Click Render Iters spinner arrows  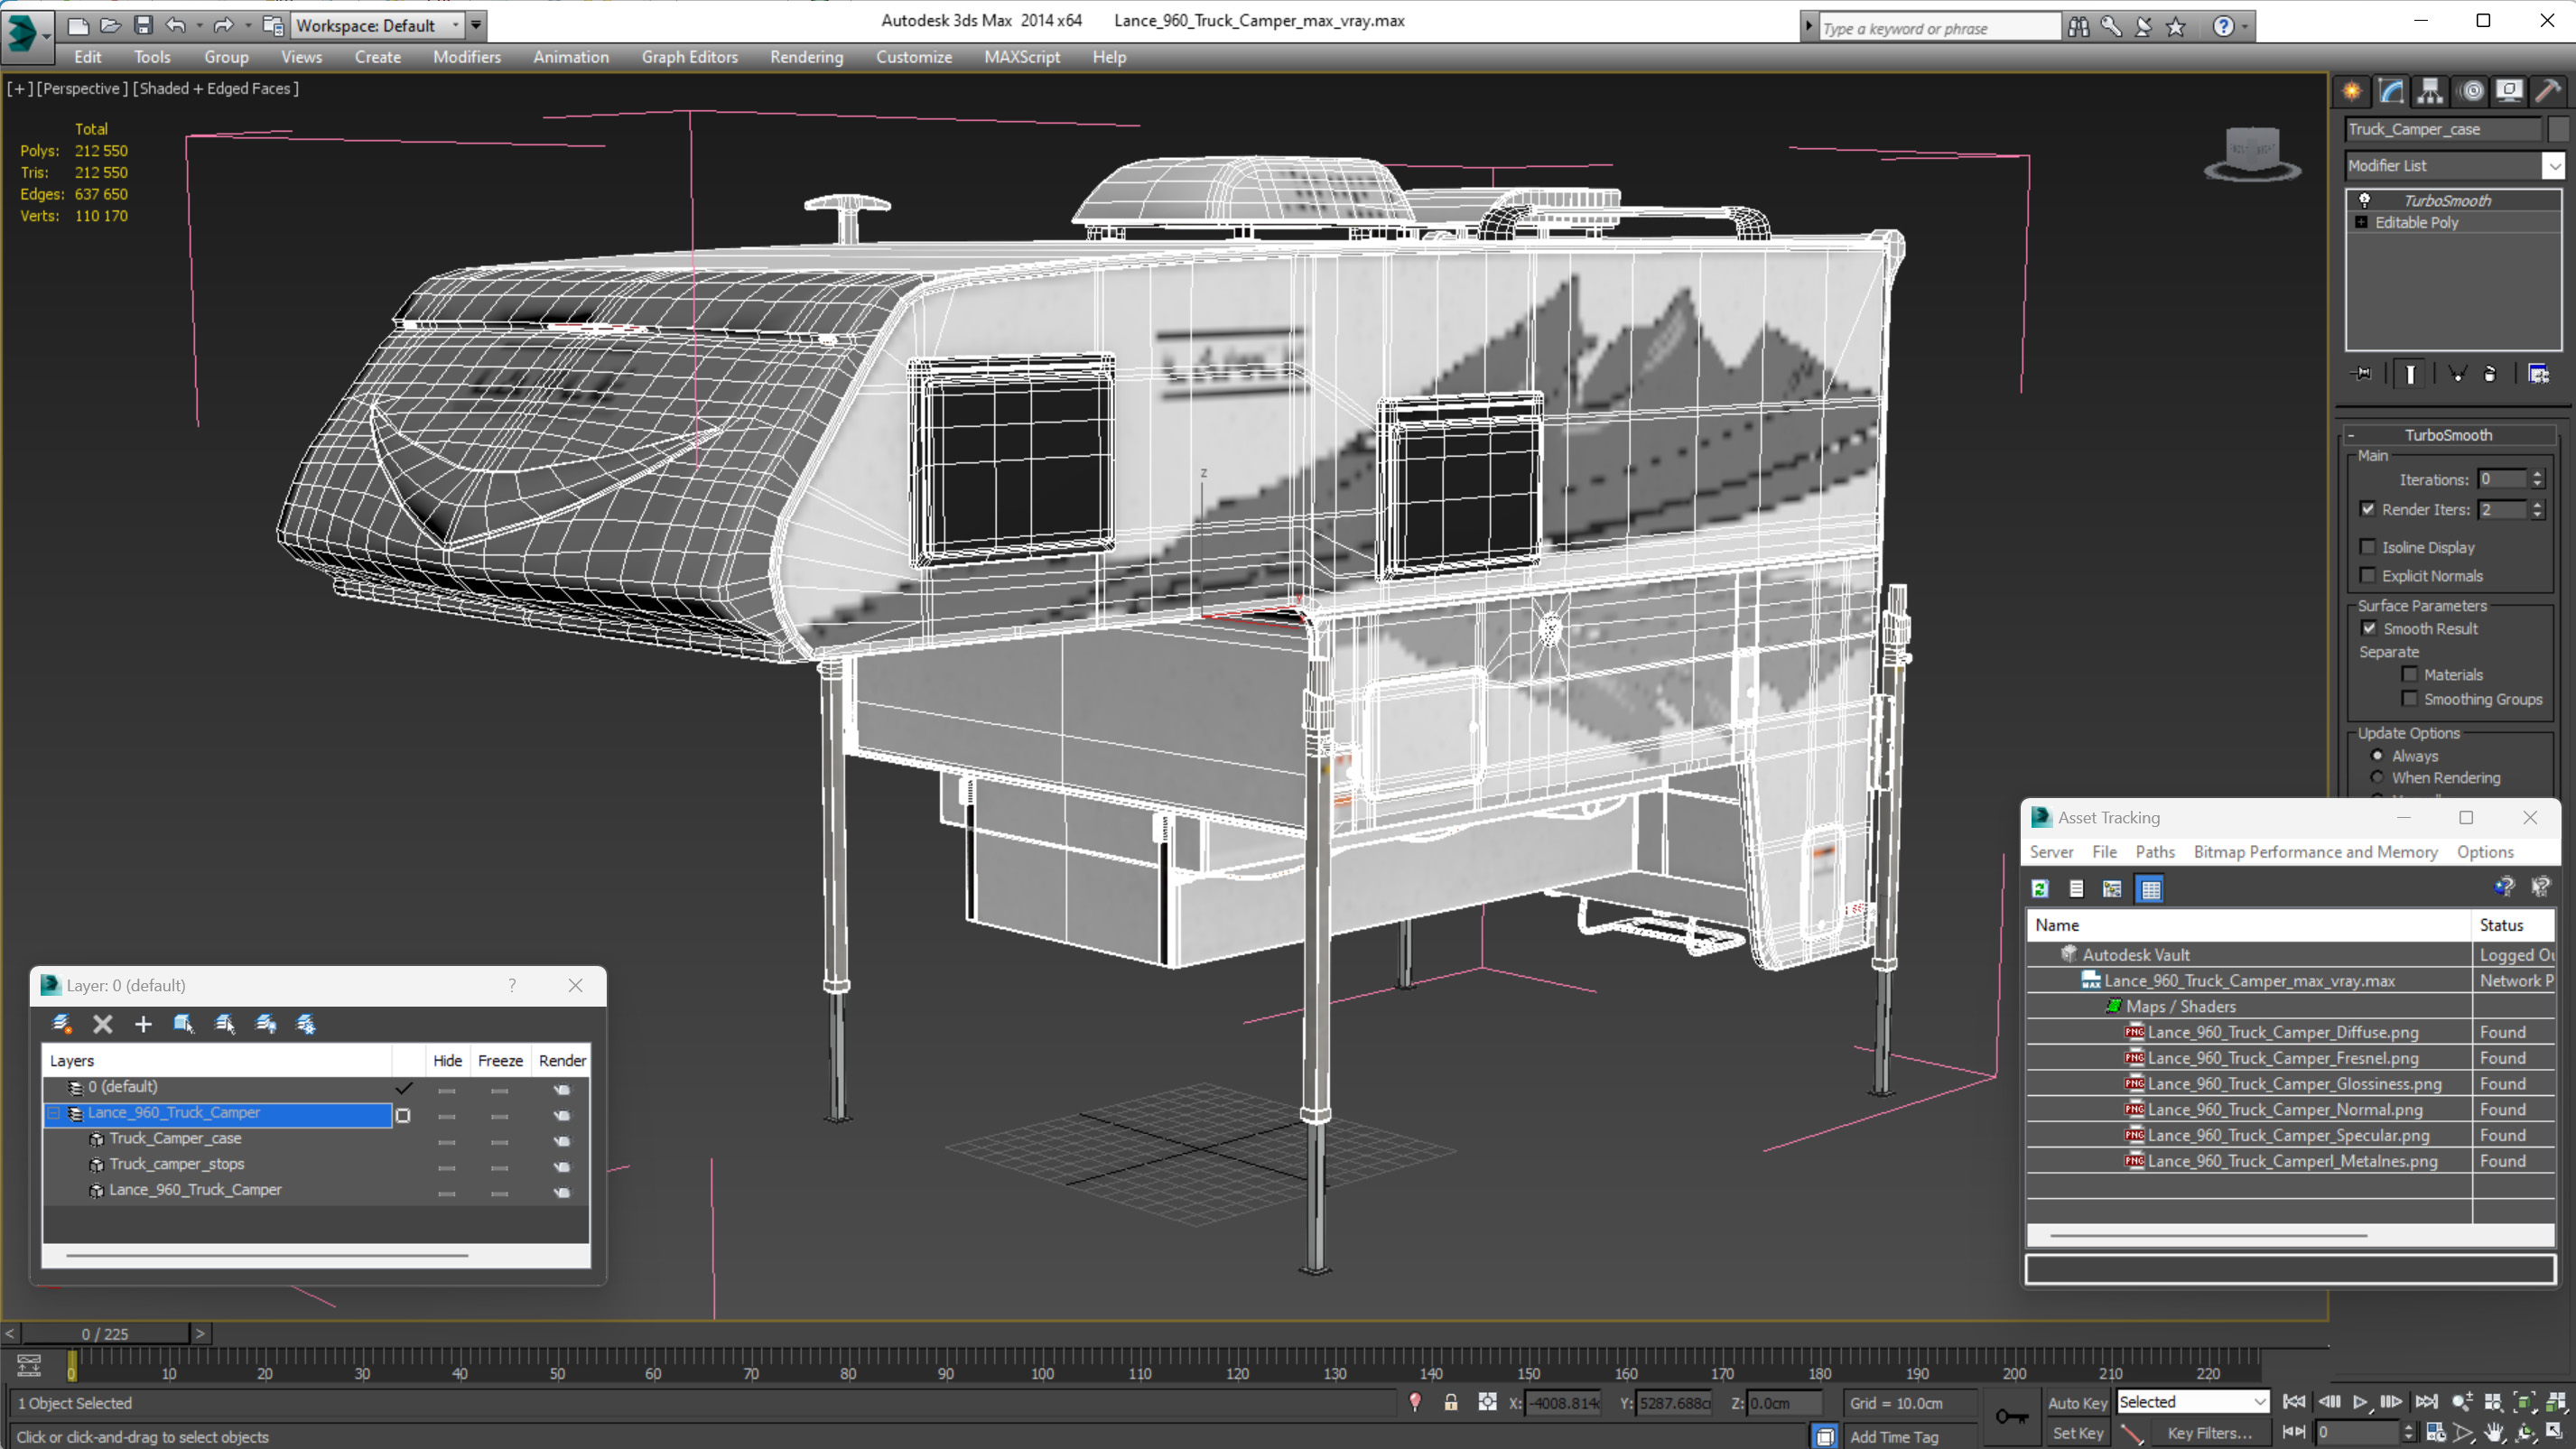tap(2537, 509)
